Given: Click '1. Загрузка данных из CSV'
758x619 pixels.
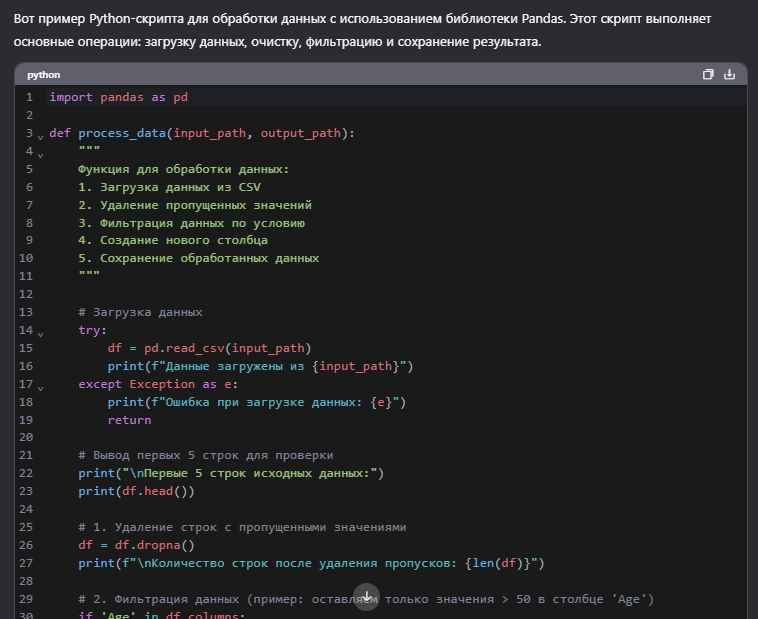Looking at the screenshot, I should pos(169,187).
